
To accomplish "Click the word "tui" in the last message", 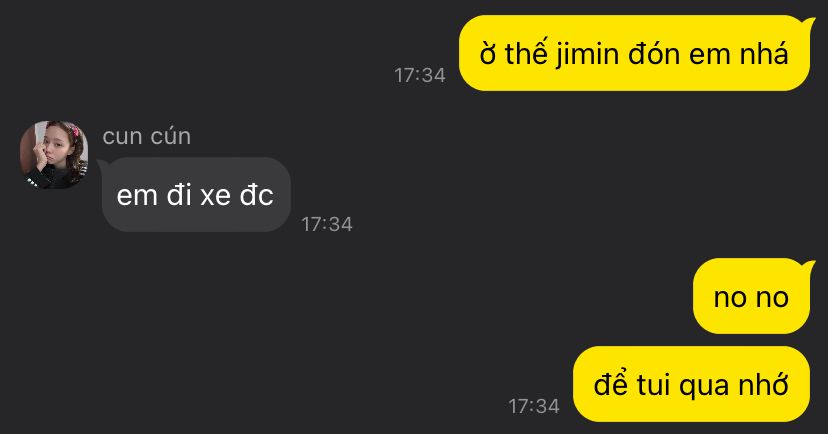I will coord(653,385).
